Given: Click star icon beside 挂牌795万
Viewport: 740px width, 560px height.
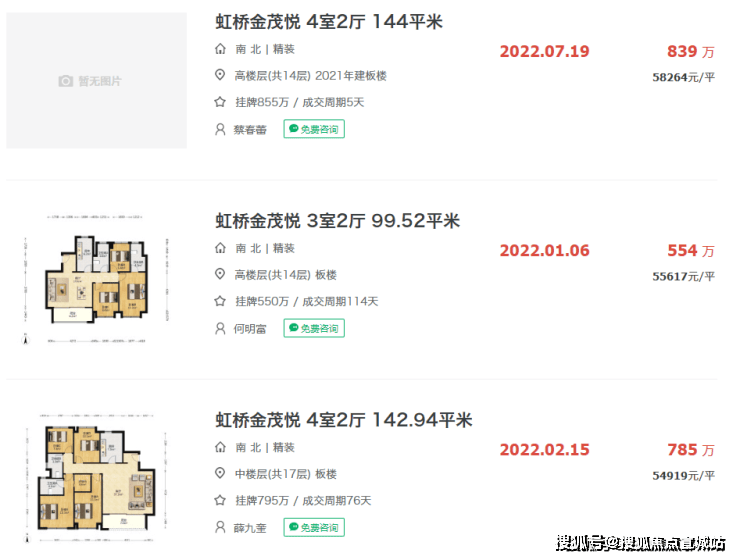Looking at the screenshot, I should point(220,500).
